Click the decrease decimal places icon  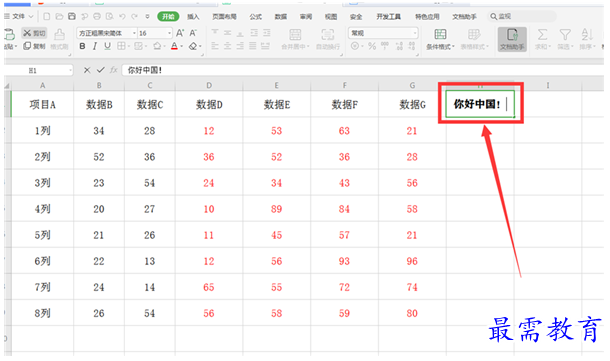click(x=412, y=46)
